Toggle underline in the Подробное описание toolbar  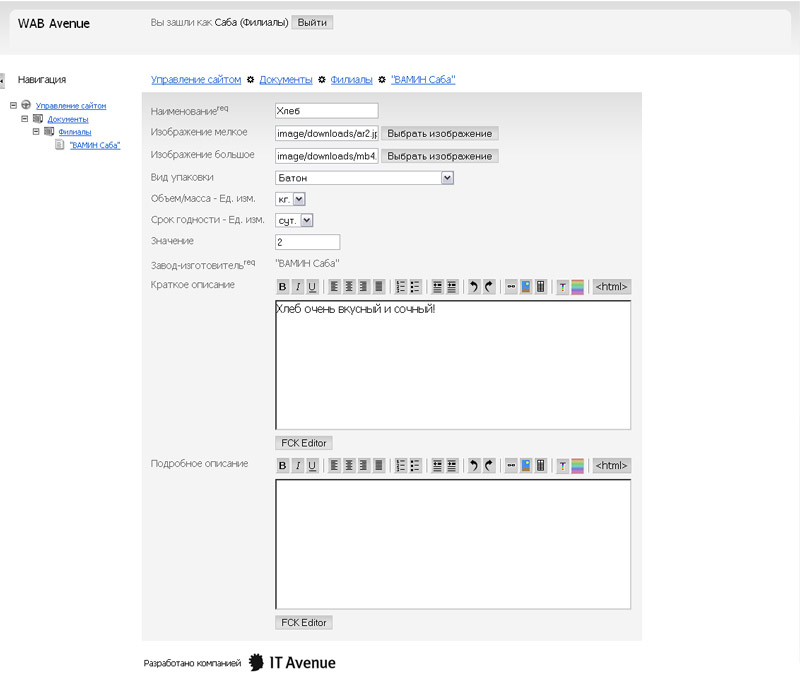(312, 466)
